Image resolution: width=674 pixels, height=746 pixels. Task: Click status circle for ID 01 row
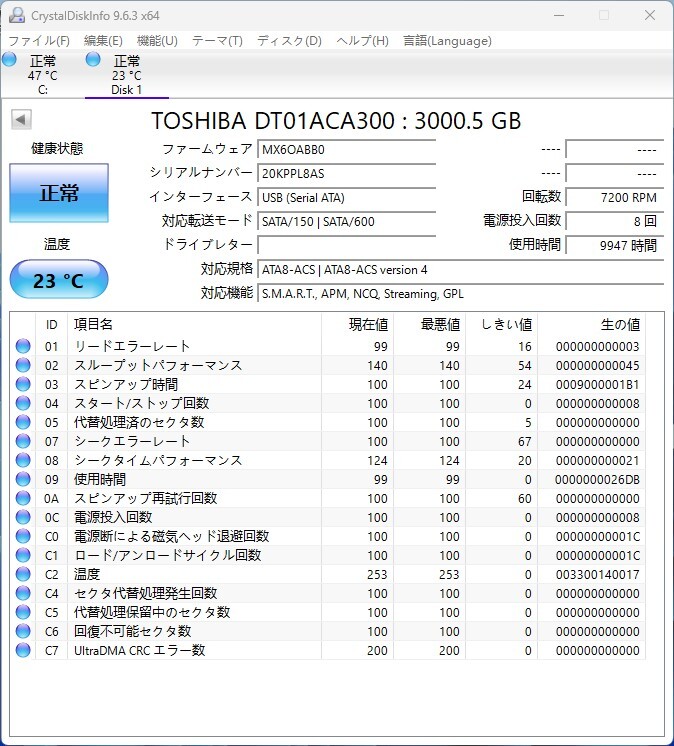pos(23,346)
